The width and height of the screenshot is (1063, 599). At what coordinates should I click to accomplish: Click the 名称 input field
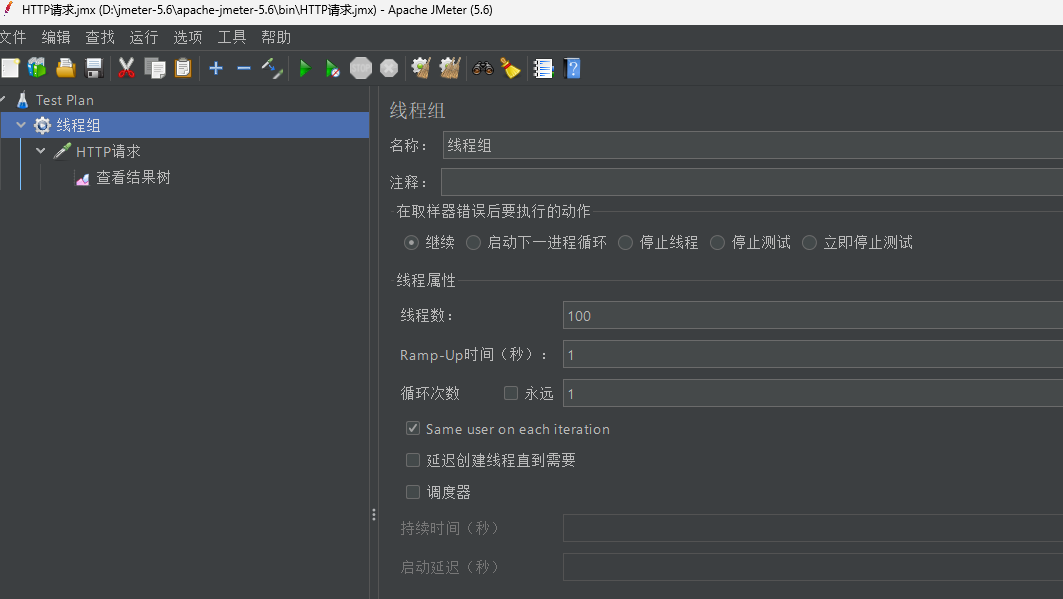(753, 145)
